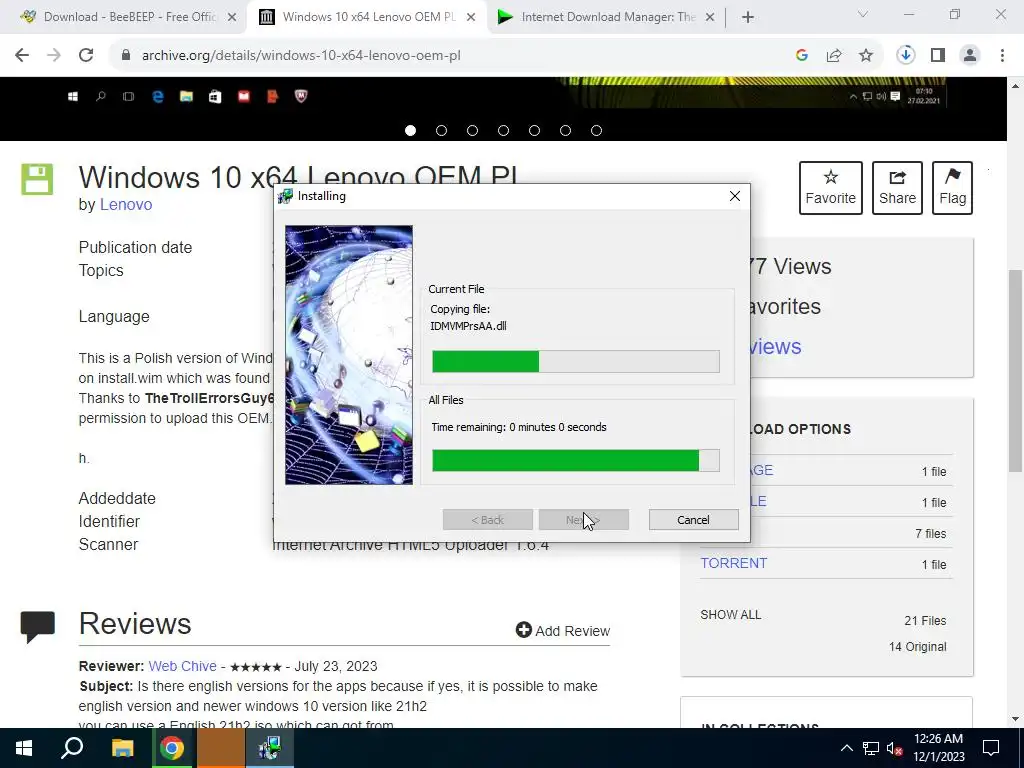1024x768 pixels.
Task: Close the Windows 10 Lenovo OEM tab
Action: pos(471,18)
